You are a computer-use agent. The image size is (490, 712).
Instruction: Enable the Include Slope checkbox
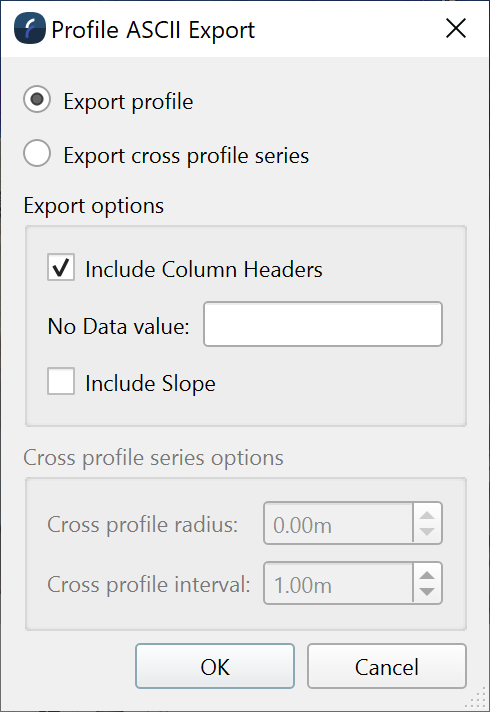(61, 381)
